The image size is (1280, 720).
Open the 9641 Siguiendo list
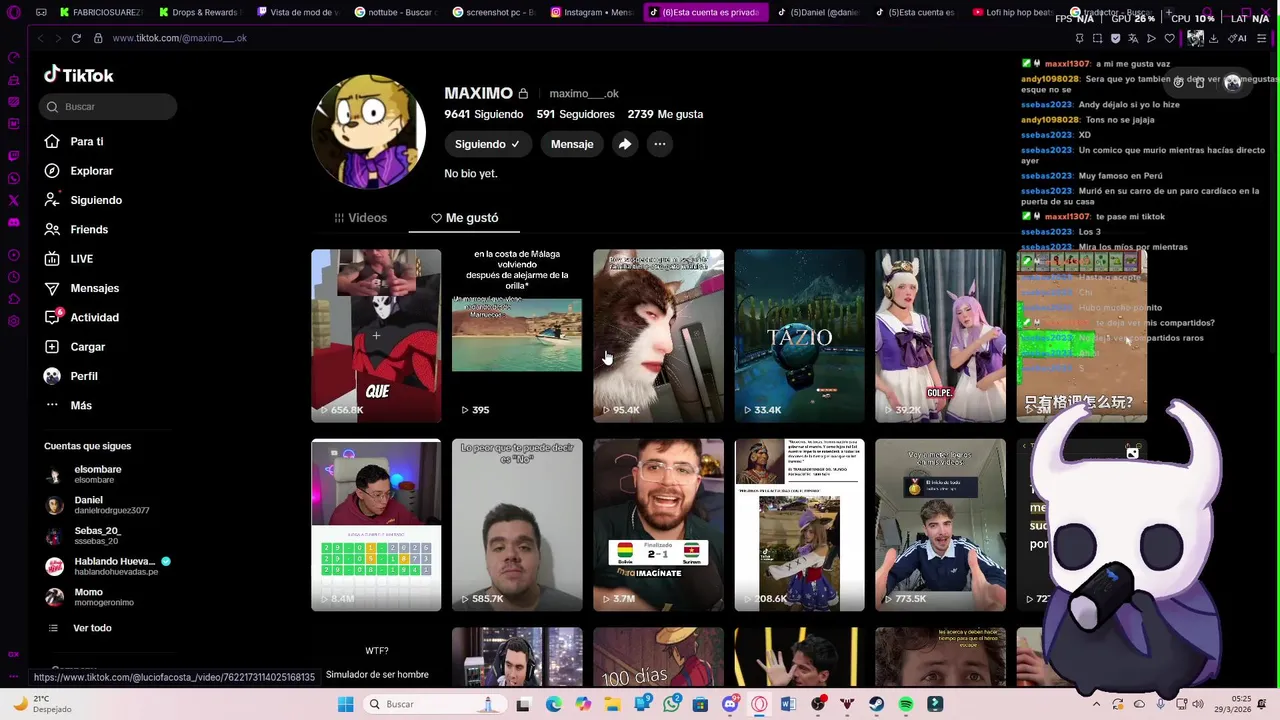point(484,114)
